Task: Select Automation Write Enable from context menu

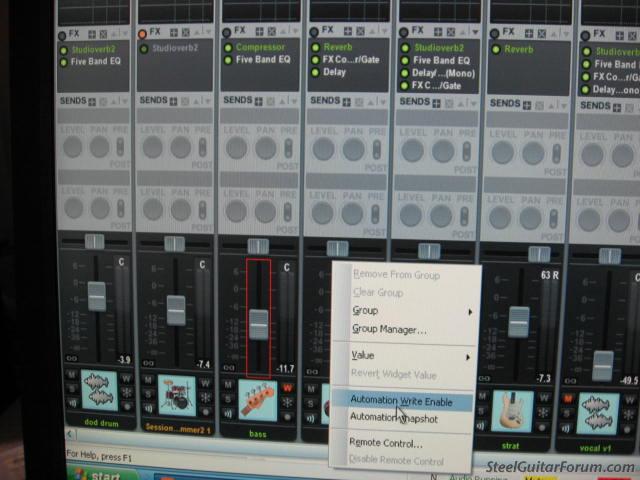Action: (x=401, y=401)
